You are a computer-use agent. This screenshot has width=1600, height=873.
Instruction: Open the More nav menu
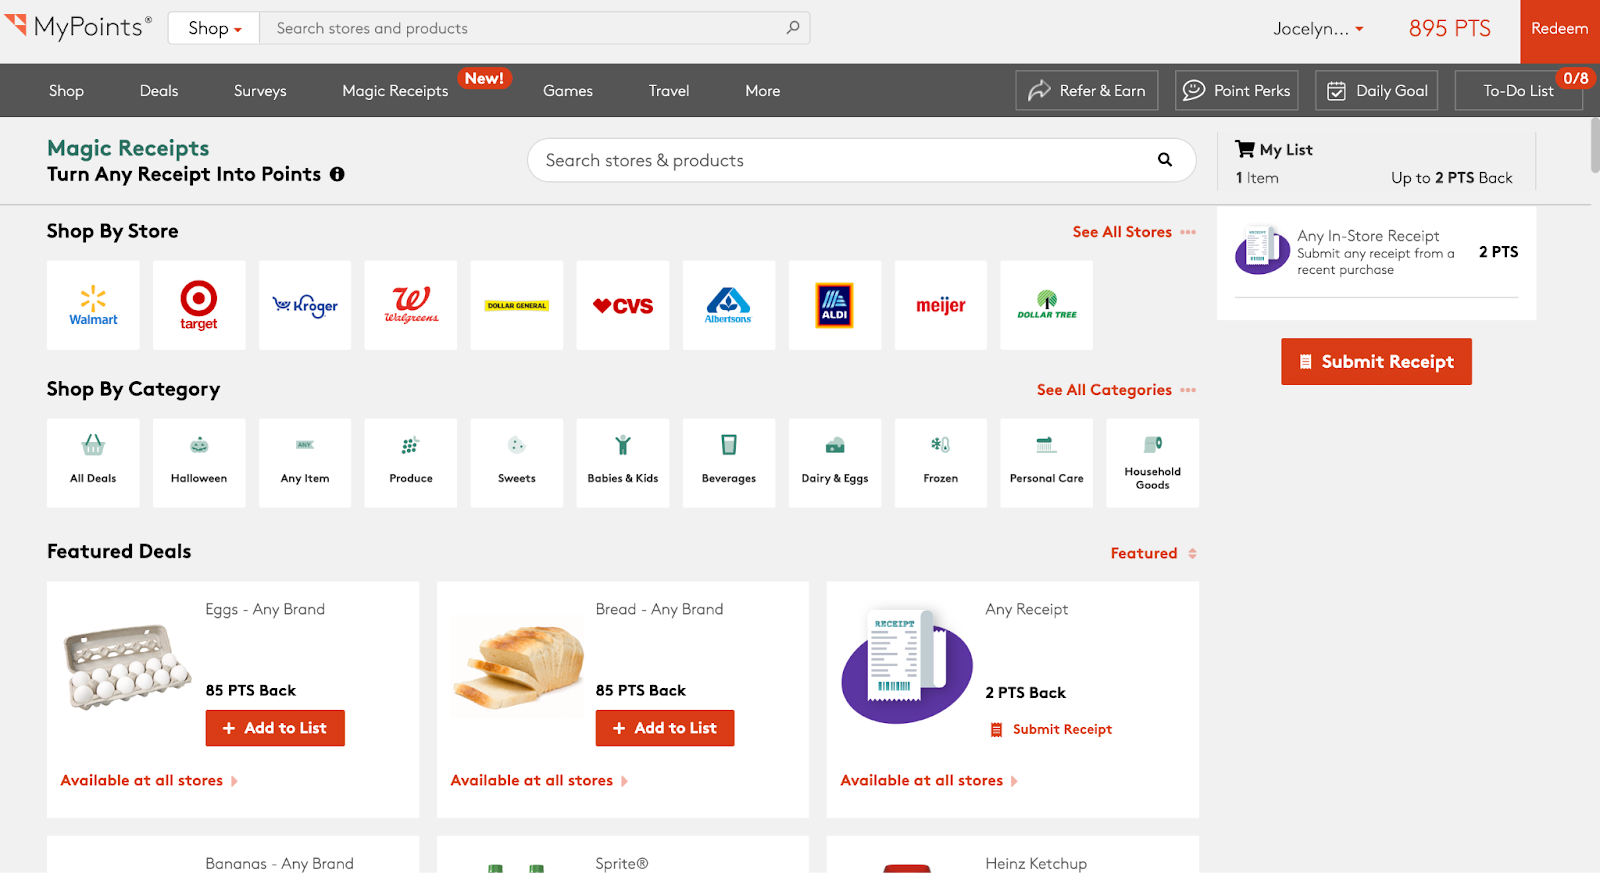pyautogui.click(x=763, y=90)
